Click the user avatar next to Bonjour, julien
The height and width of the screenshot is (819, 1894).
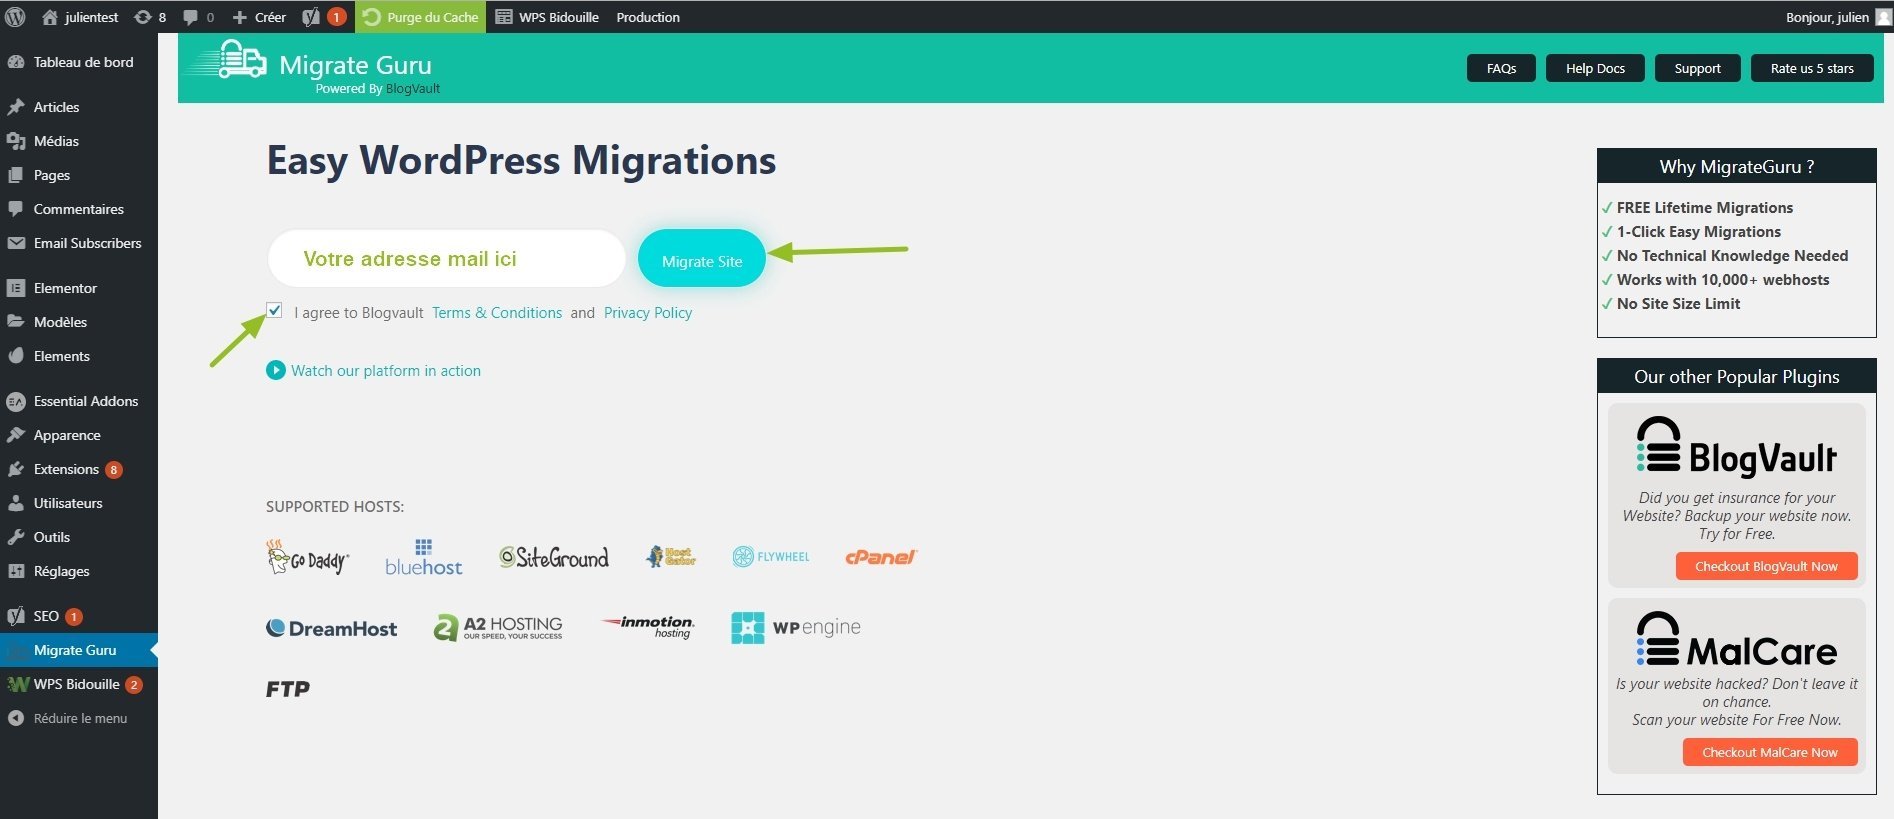[x=1883, y=17]
